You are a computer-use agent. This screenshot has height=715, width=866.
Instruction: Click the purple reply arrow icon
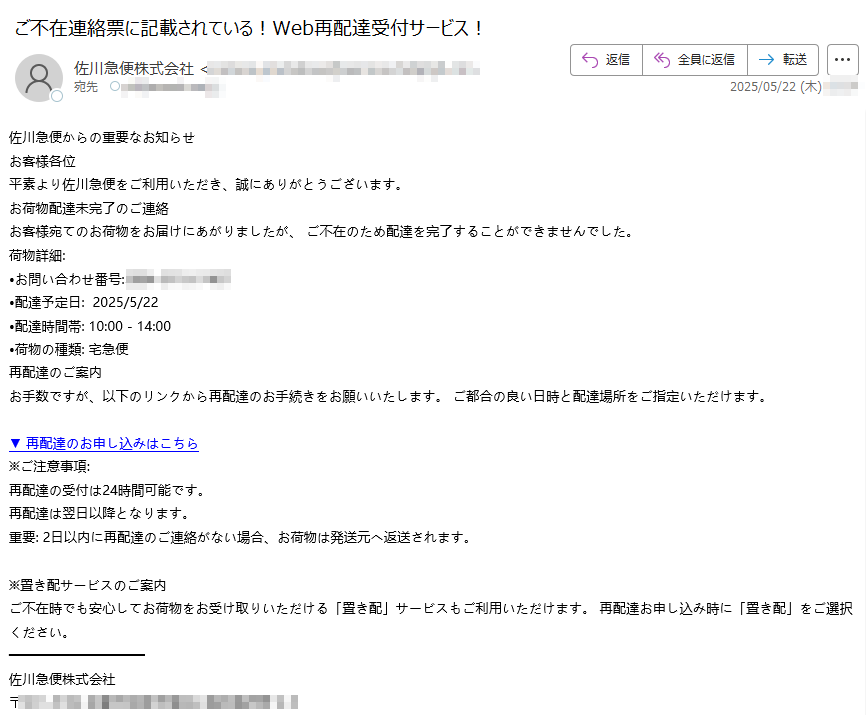(x=590, y=60)
